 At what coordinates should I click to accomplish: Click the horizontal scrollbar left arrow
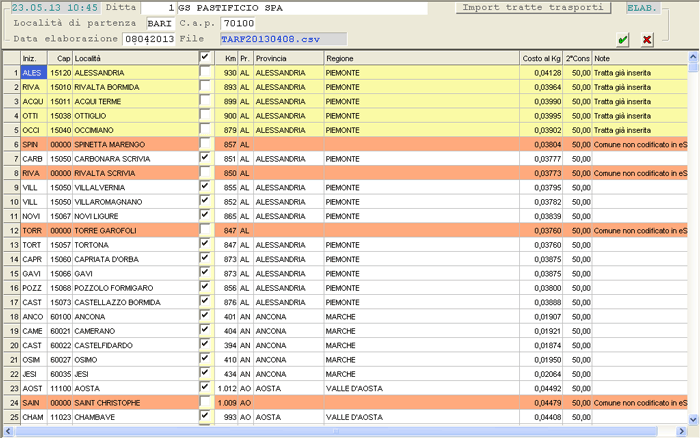[x=8, y=431]
